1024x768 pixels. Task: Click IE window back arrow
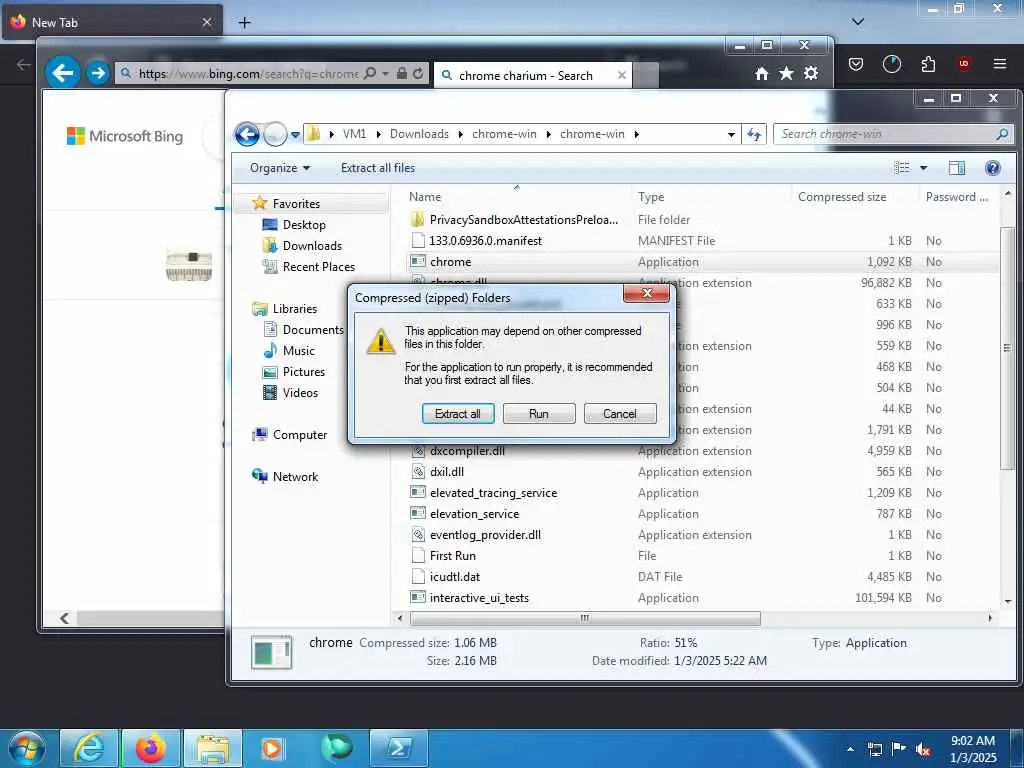(63, 72)
